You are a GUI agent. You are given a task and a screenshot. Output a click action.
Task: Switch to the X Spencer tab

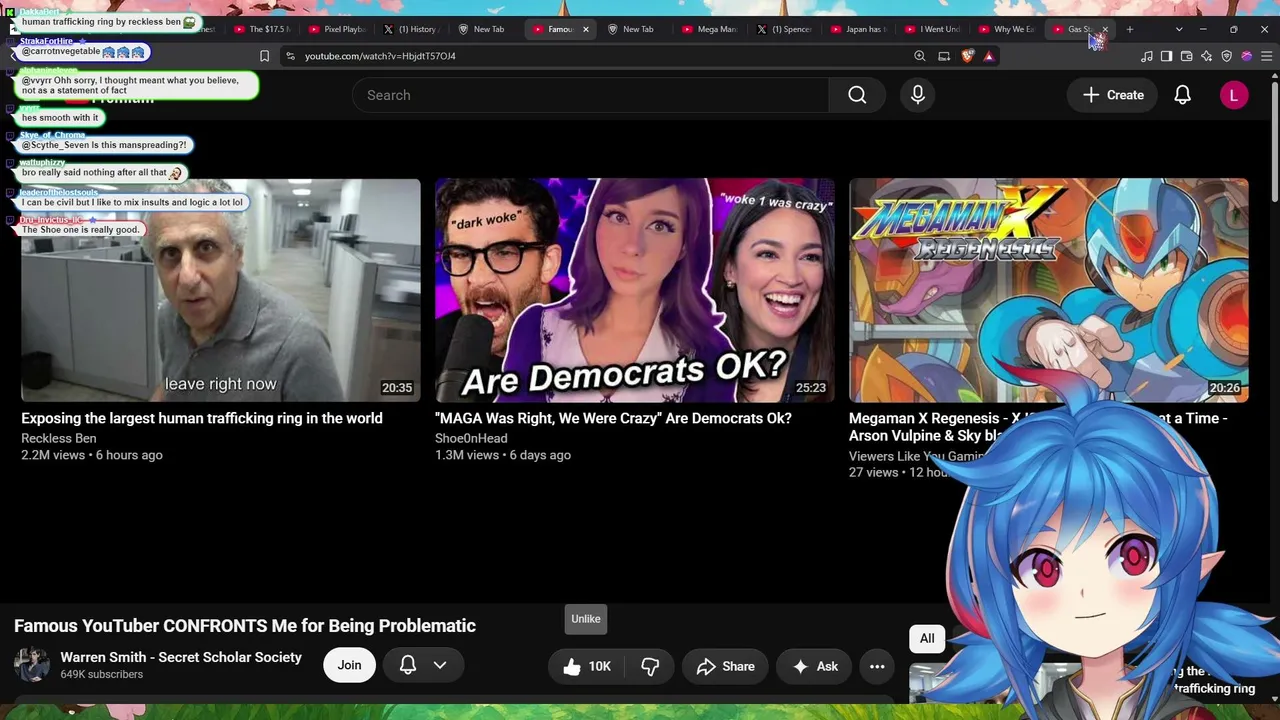coord(784,29)
